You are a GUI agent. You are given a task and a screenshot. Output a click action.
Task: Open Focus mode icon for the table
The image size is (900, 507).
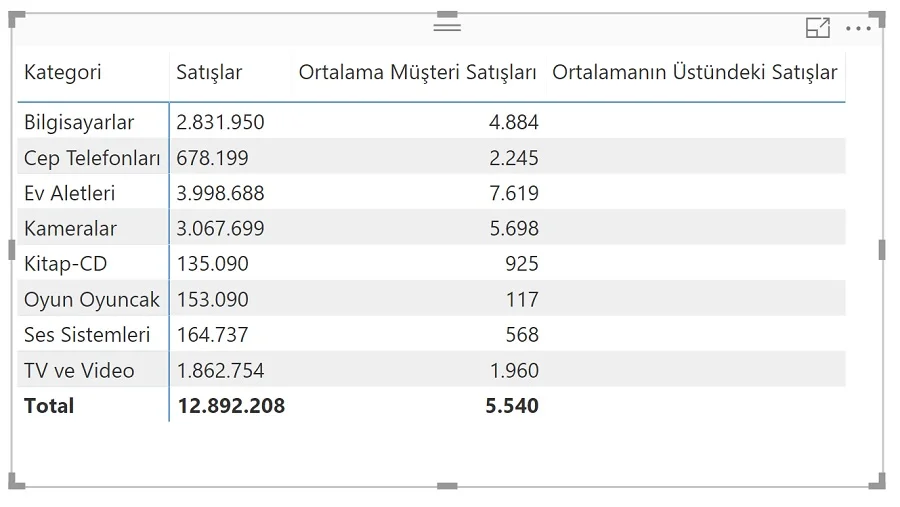point(818,28)
